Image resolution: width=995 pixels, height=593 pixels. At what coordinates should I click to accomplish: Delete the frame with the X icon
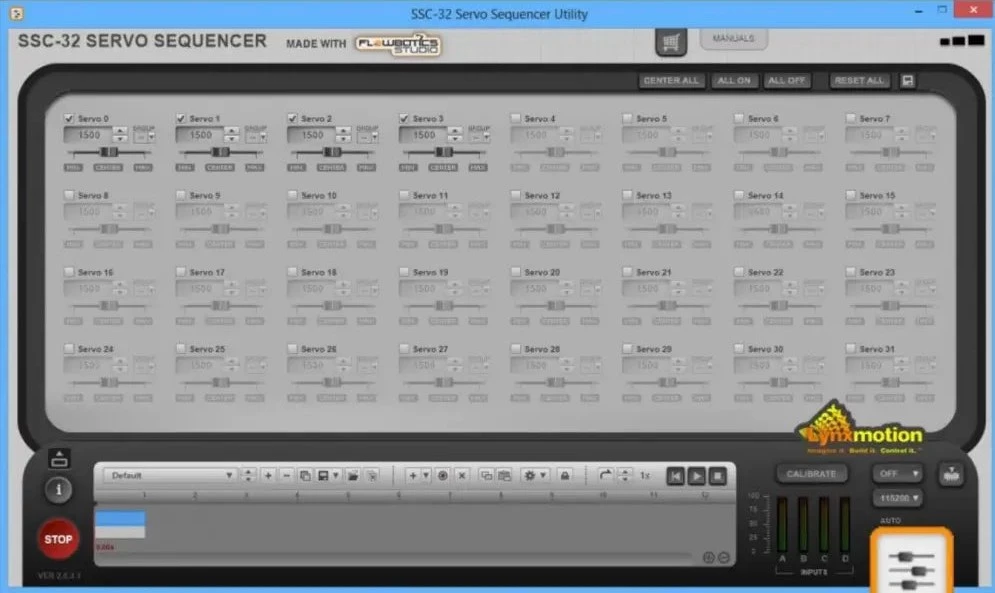coord(462,476)
